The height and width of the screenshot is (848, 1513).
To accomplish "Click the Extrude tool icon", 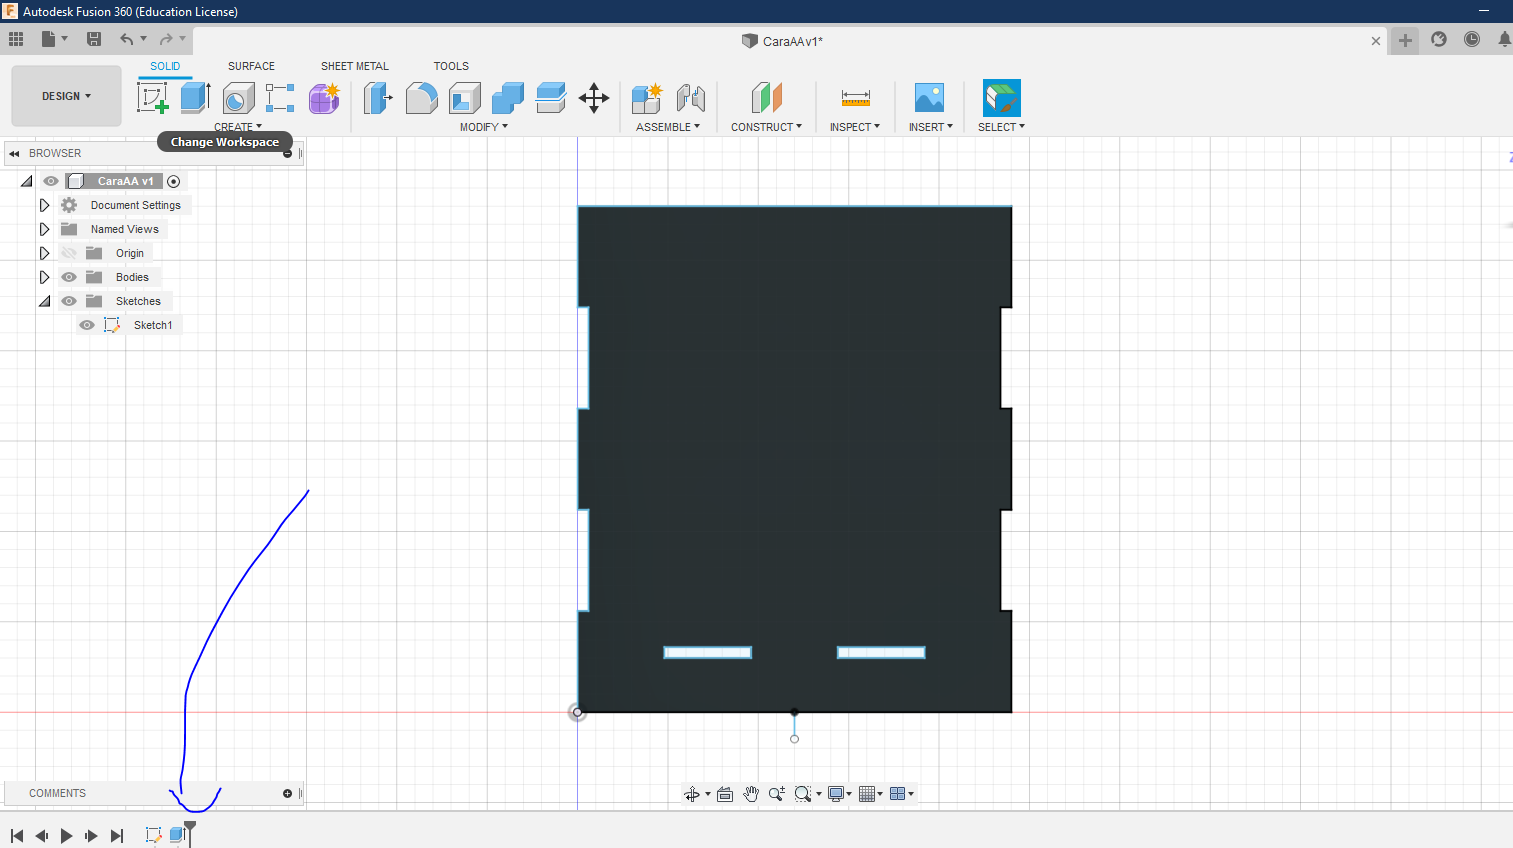I will (x=195, y=98).
